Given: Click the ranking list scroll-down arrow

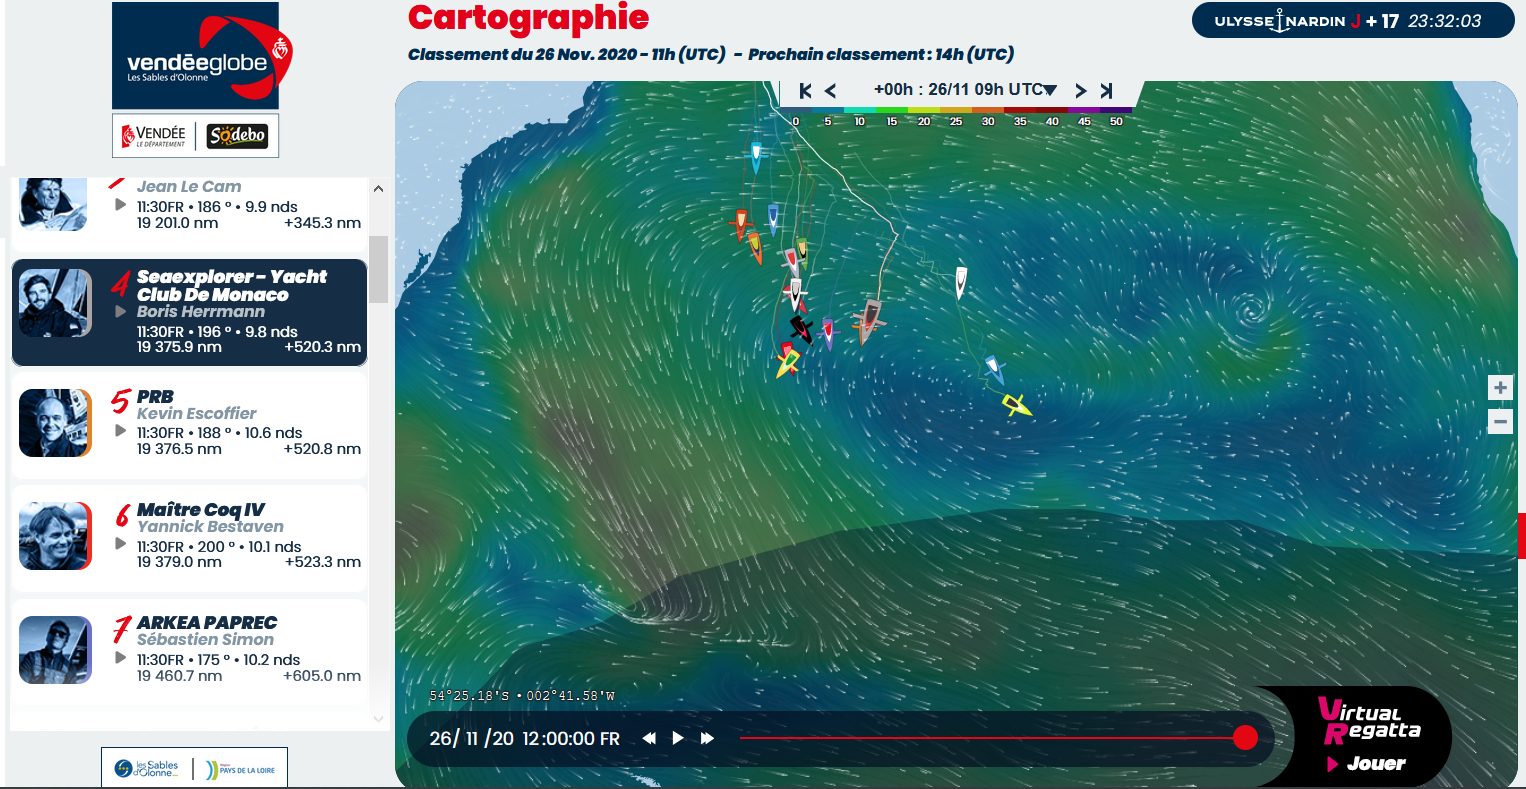Looking at the screenshot, I should pyautogui.click(x=378, y=718).
